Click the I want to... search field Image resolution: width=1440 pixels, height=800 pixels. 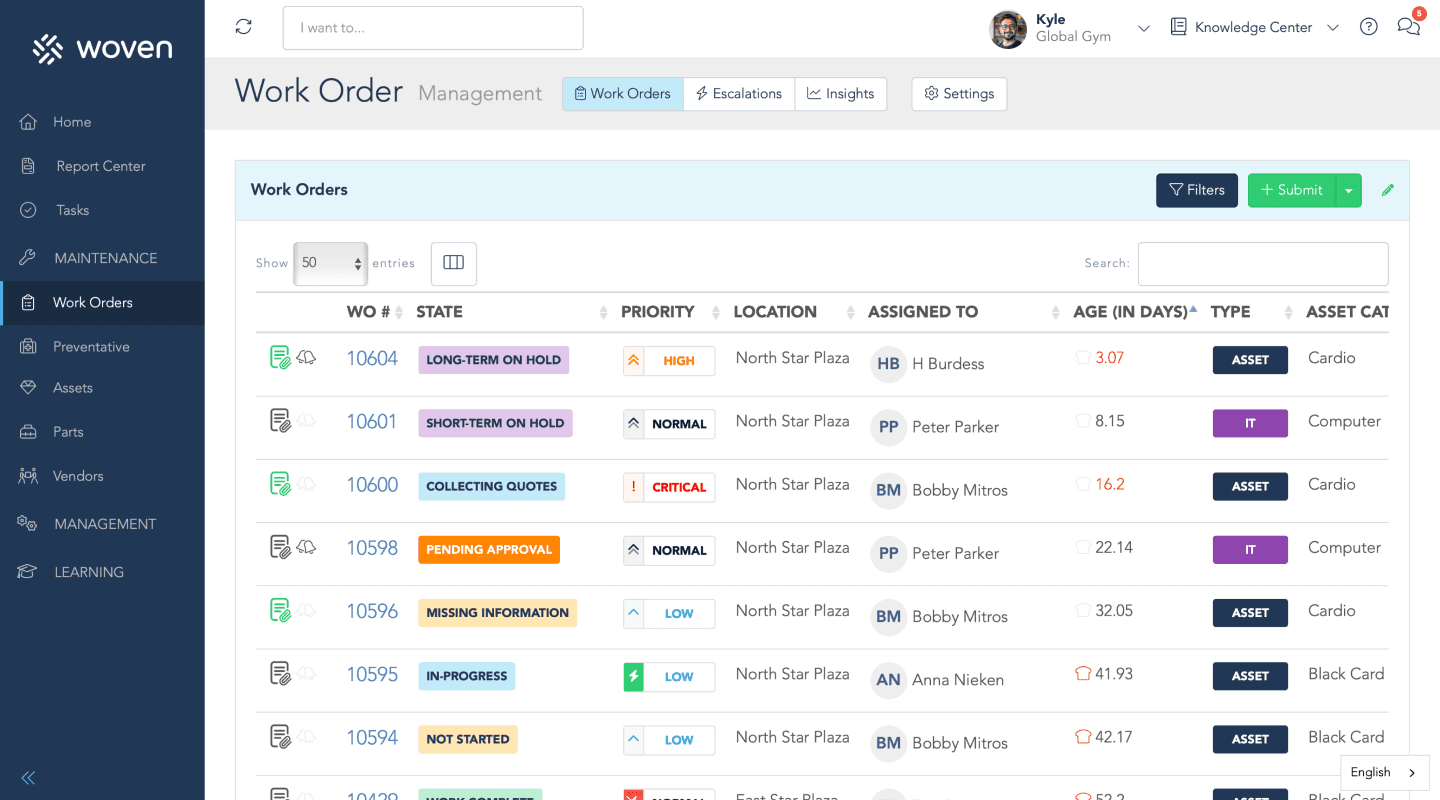pyautogui.click(x=433, y=28)
